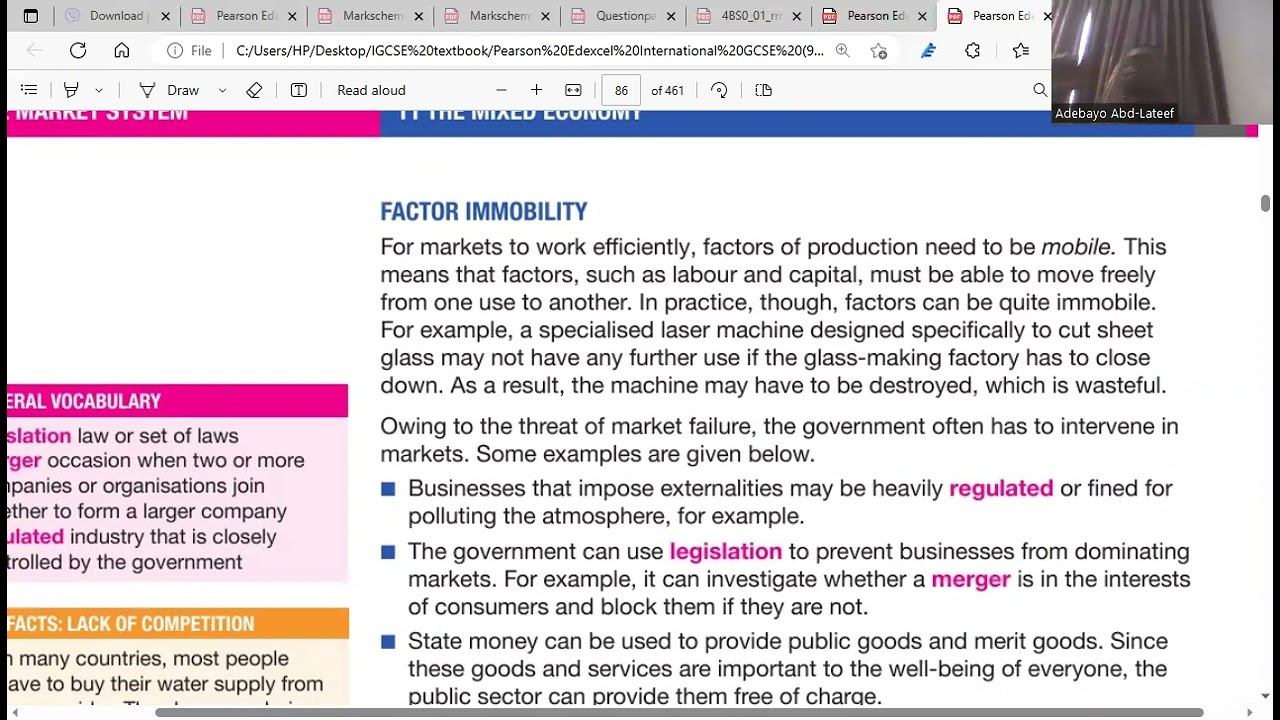Image resolution: width=1280 pixels, height=720 pixels.
Task: Close the active Pearson Ed tab
Action: click(1046, 16)
